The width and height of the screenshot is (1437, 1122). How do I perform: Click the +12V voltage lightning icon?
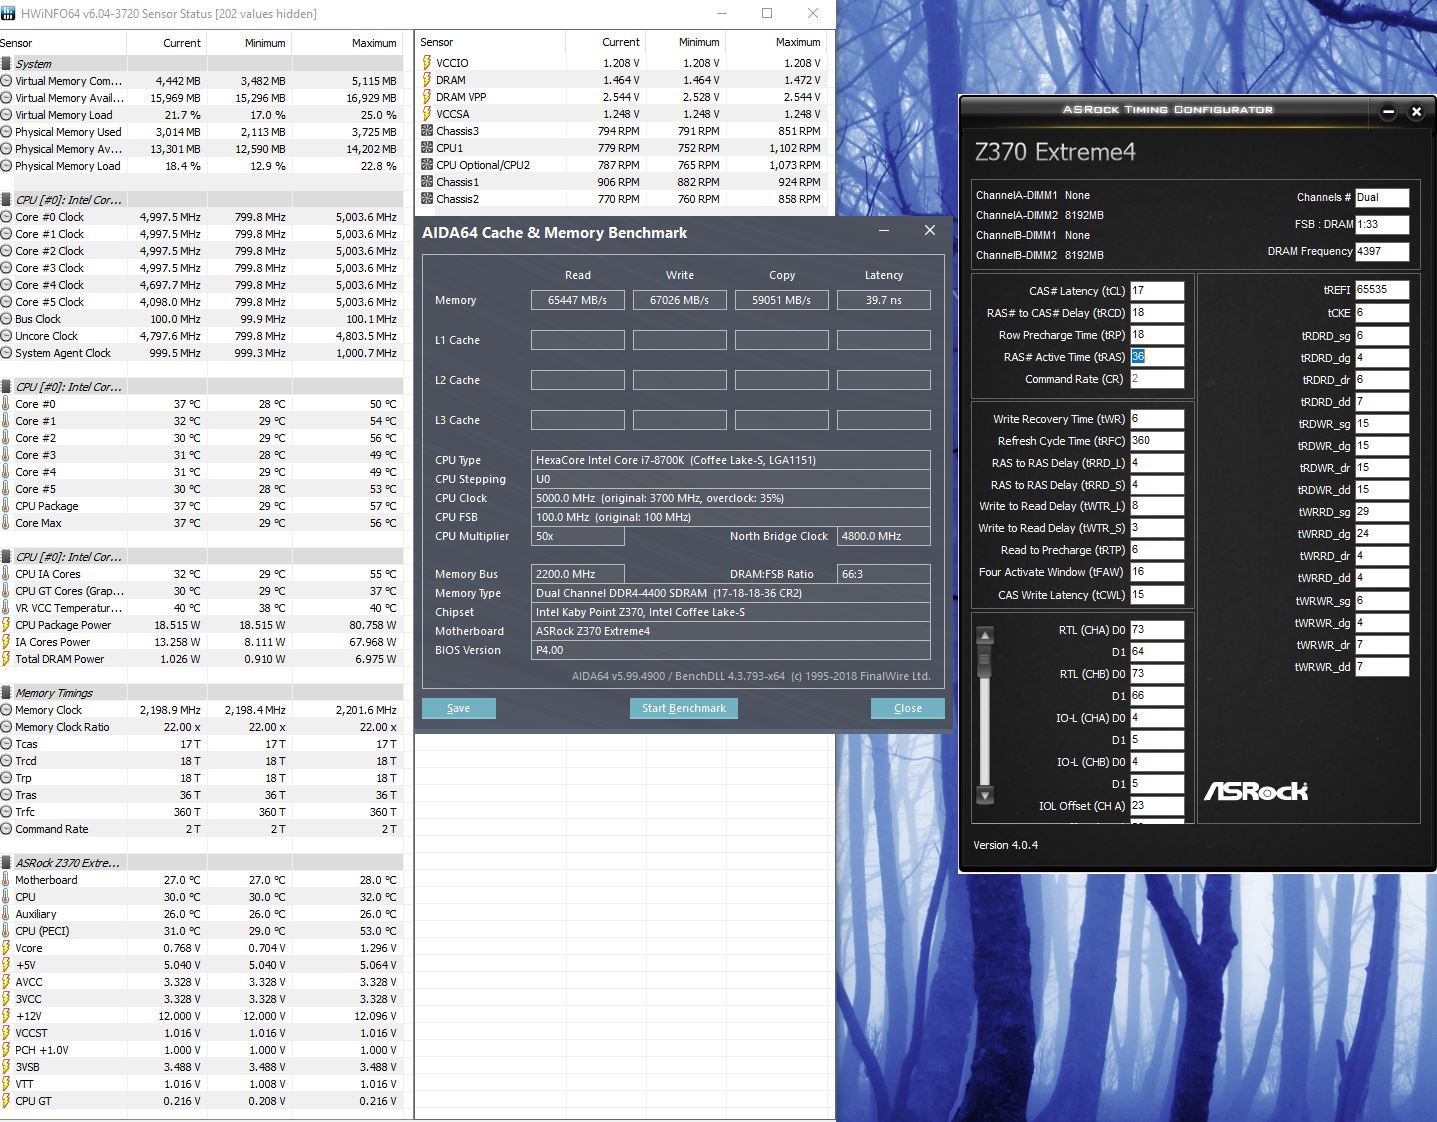7,1016
